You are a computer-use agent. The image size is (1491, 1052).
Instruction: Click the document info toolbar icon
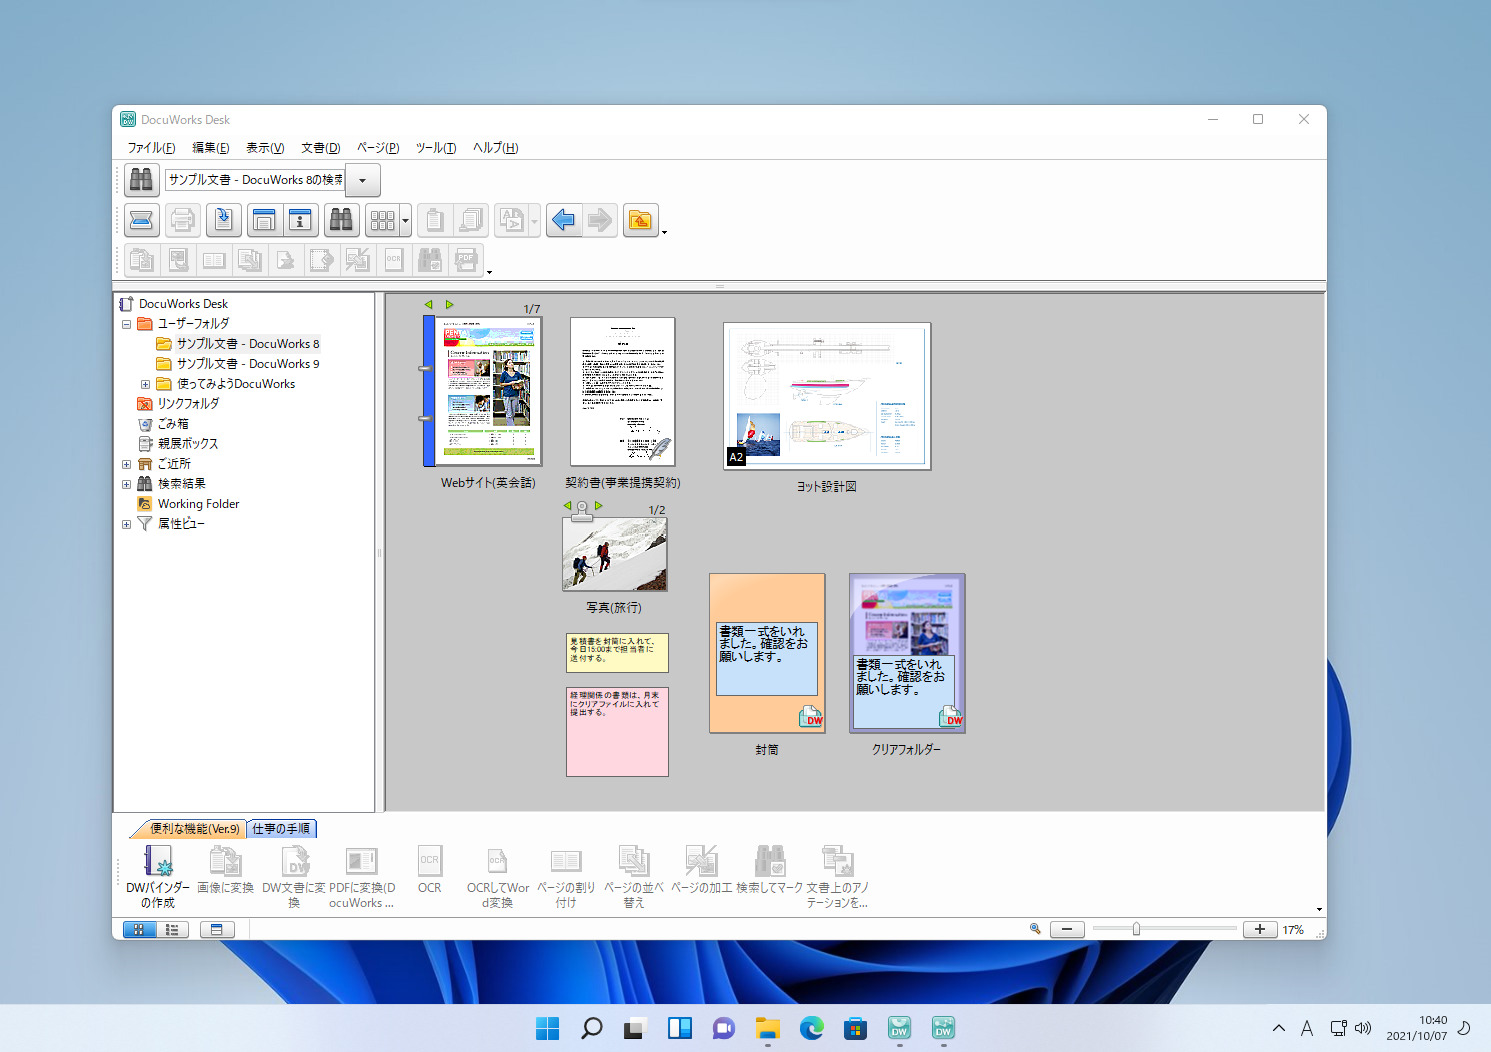click(x=301, y=220)
